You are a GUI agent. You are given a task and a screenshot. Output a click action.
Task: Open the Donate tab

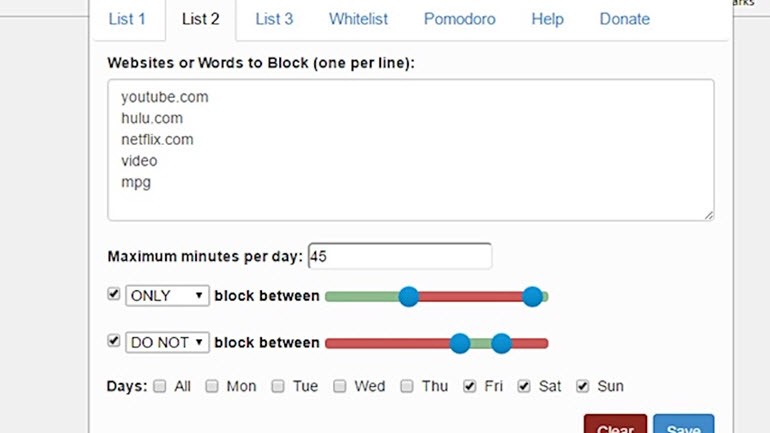624,19
